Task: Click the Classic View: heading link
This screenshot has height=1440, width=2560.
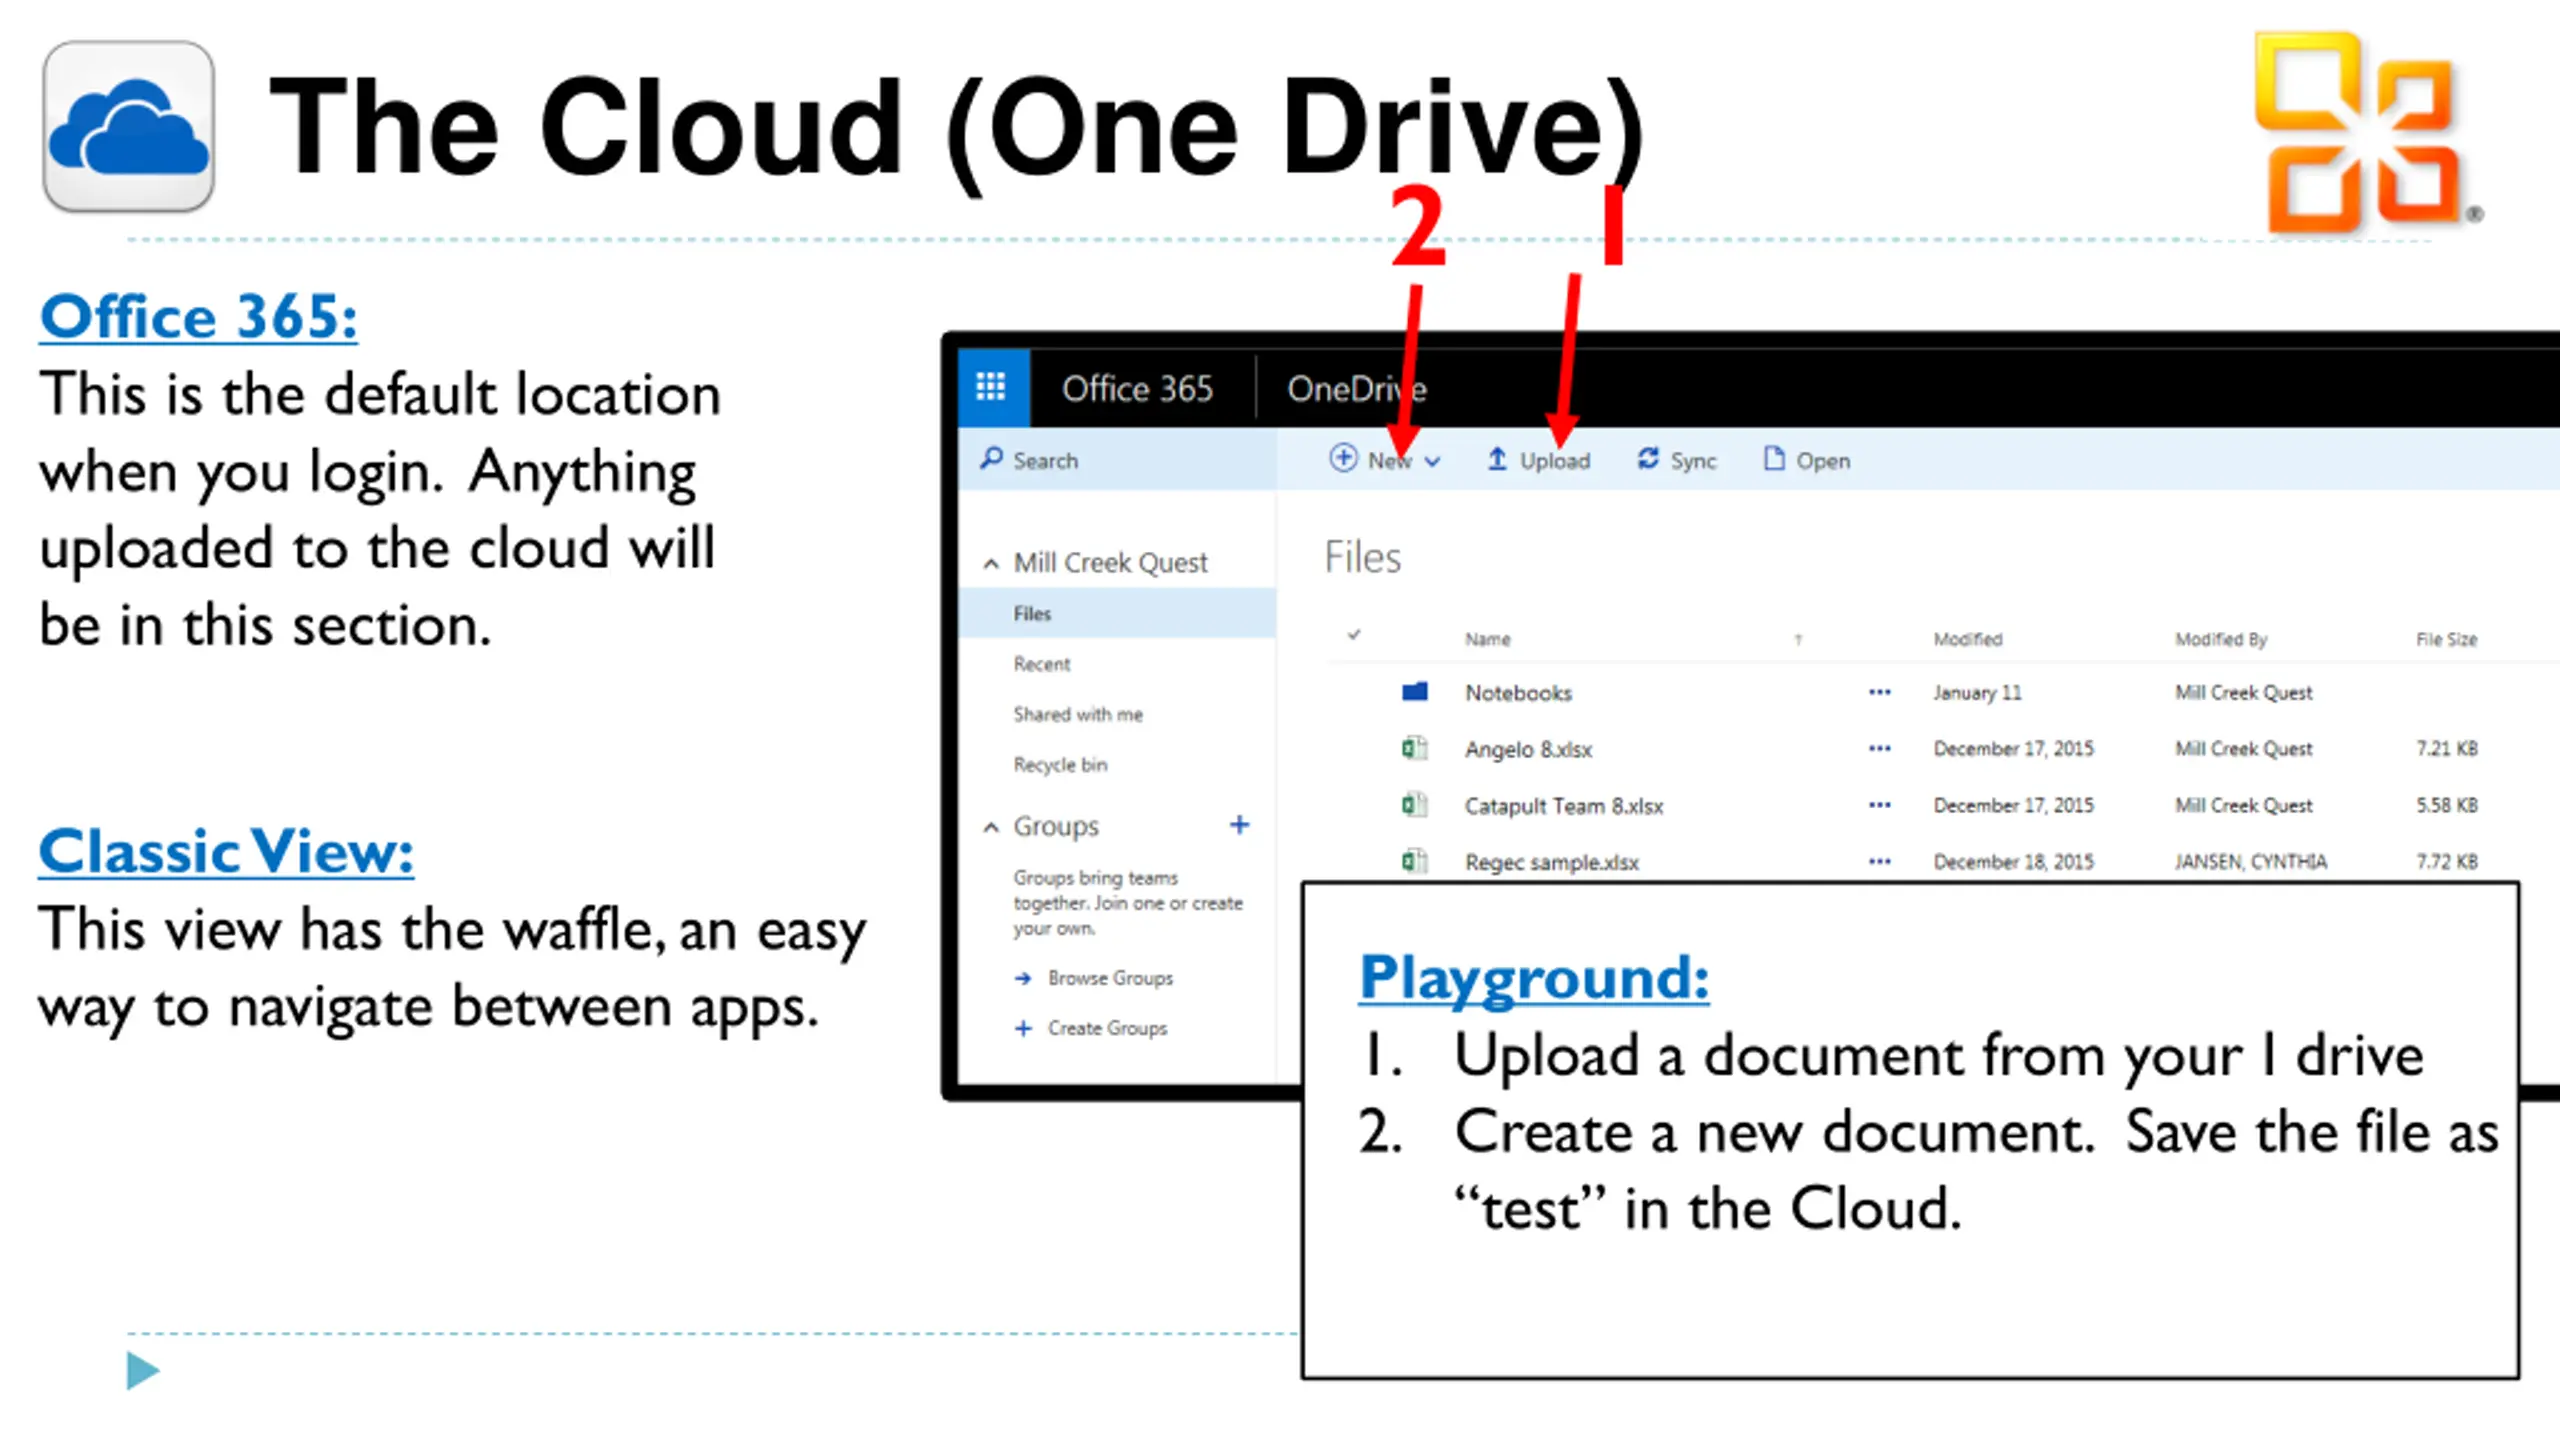Action: tap(226, 852)
